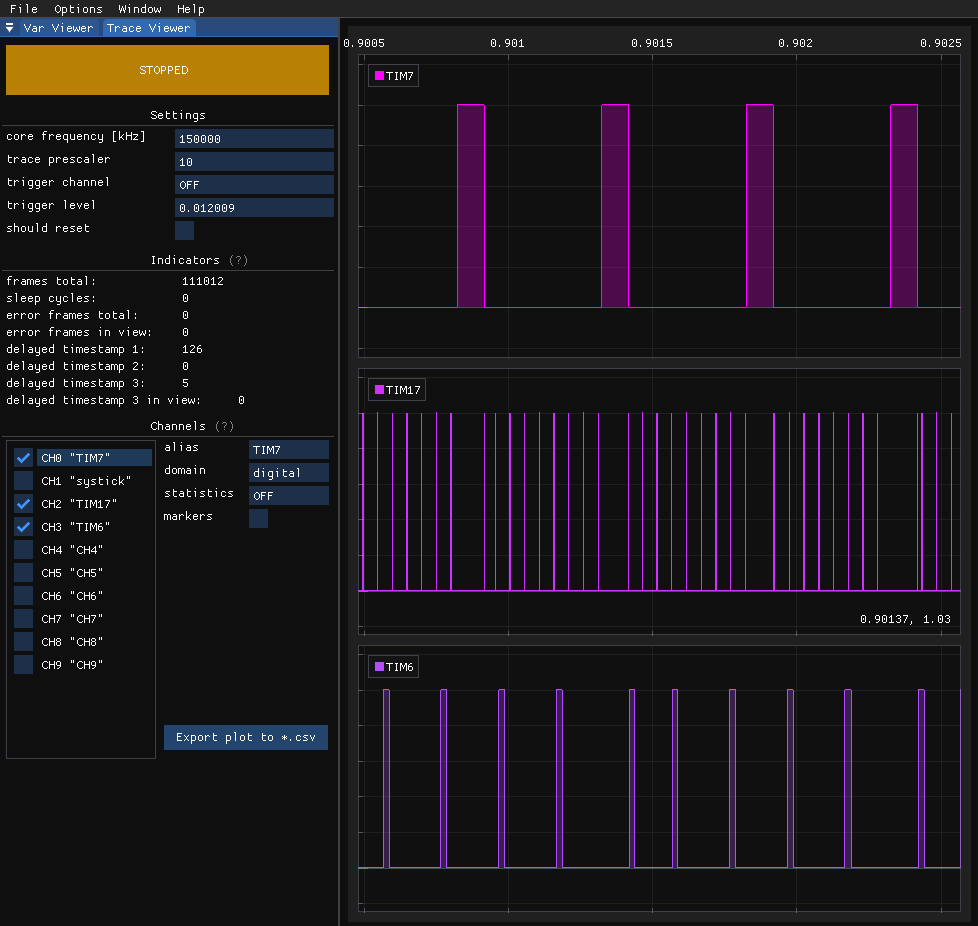Open the statistics dropdown
Viewport: 978px width, 926px height.
[288, 496]
